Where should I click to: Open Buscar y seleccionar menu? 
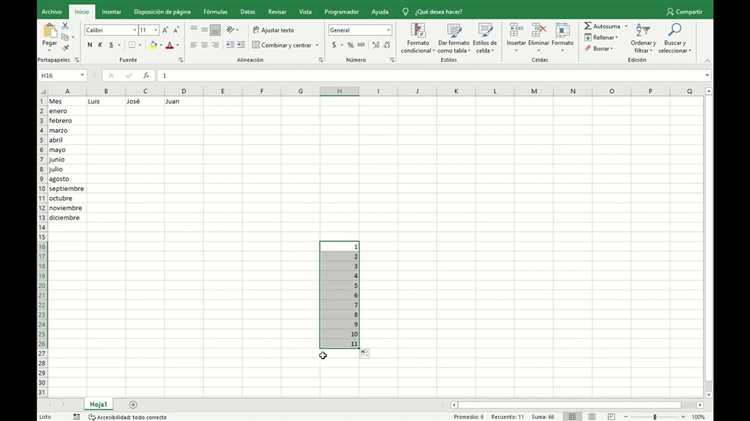pyautogui.click(x=675, y=38)
